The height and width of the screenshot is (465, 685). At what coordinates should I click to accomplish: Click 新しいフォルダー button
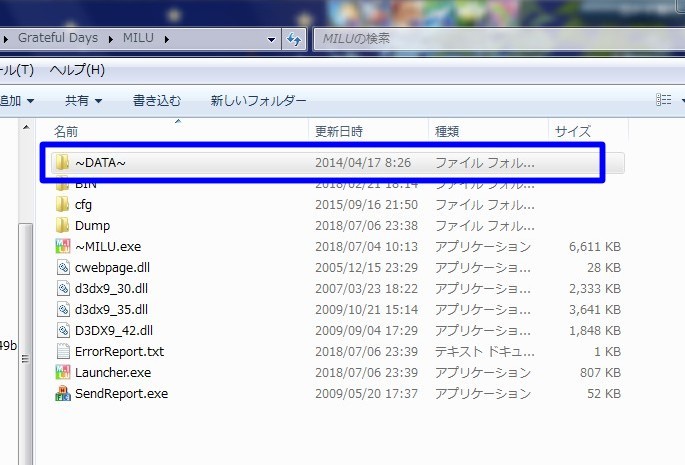(x=258, y=100)
